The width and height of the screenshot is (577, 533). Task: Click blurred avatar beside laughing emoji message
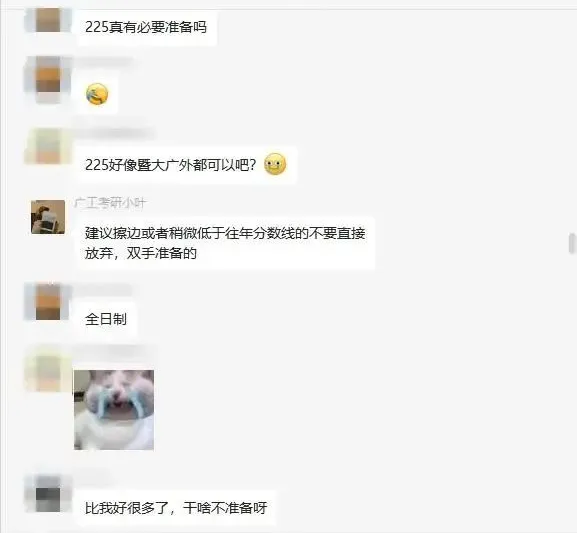click(48, 80)
